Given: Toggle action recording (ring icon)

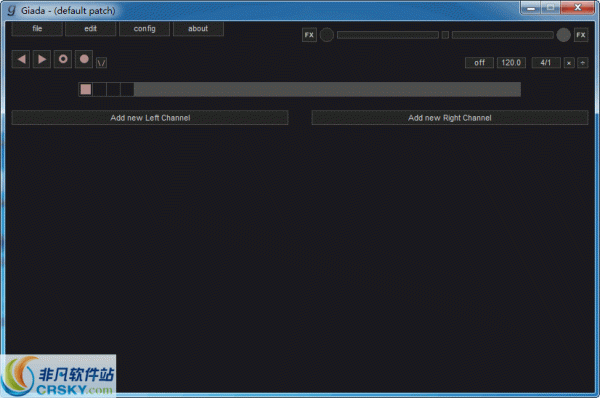Looking at the screenshot, I should point(63,59).
